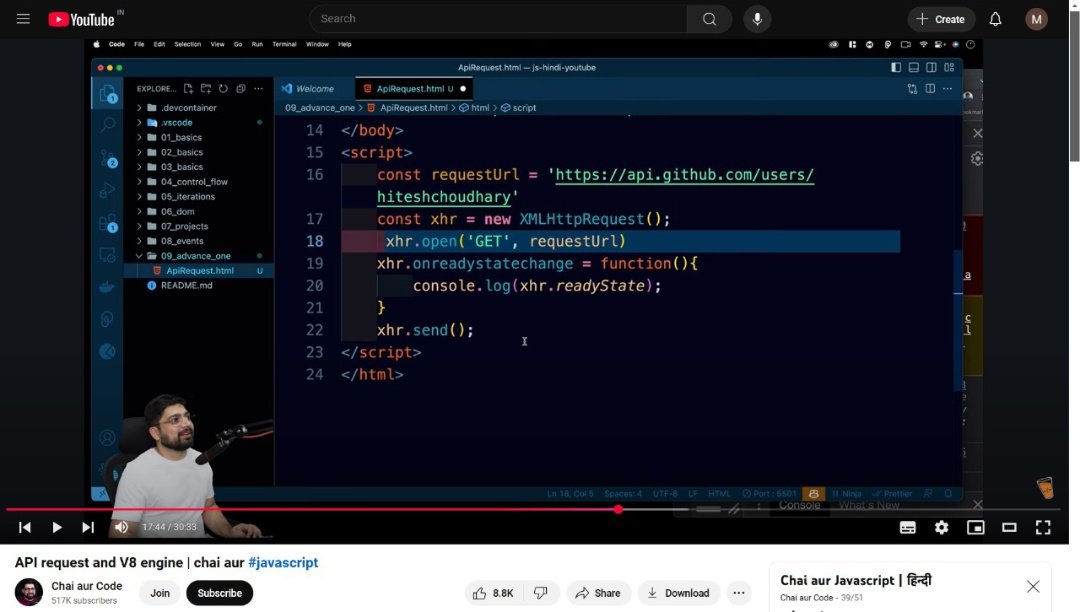Screen dimensions: 1080x612
Task: Open the YouTube hamburger guide menu
Action: click(x=23, y=19)
